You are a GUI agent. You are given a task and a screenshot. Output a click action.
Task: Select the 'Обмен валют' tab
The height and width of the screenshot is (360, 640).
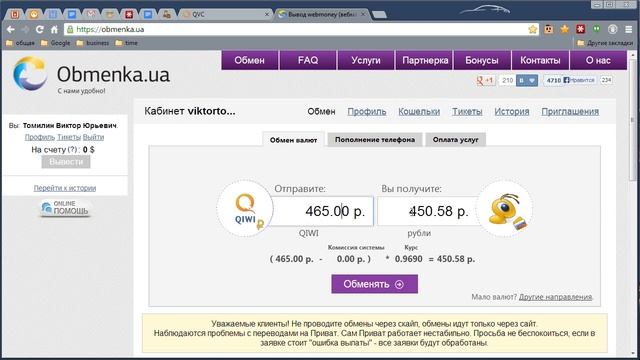(293, 140)
